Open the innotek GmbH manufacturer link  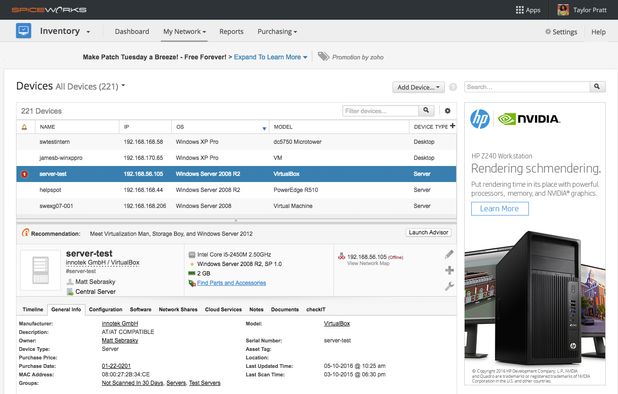tap(120, 323)
